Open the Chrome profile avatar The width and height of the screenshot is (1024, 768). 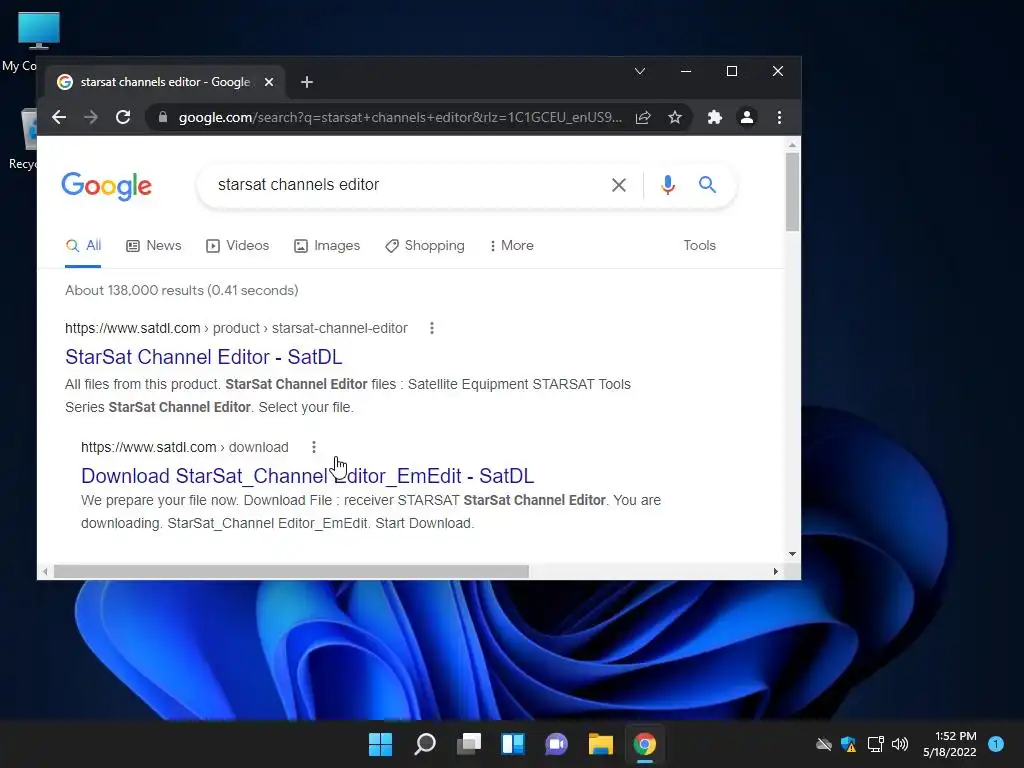coord(746,118)
